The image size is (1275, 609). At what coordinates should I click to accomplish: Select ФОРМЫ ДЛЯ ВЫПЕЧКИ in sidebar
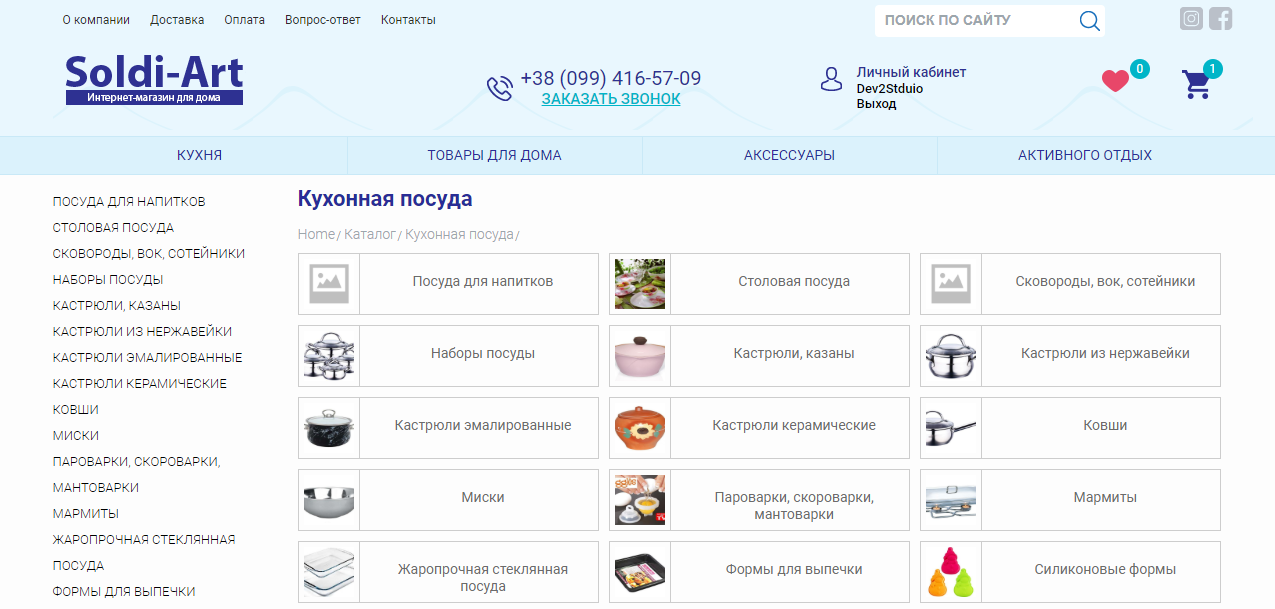(x=124, y=592)
